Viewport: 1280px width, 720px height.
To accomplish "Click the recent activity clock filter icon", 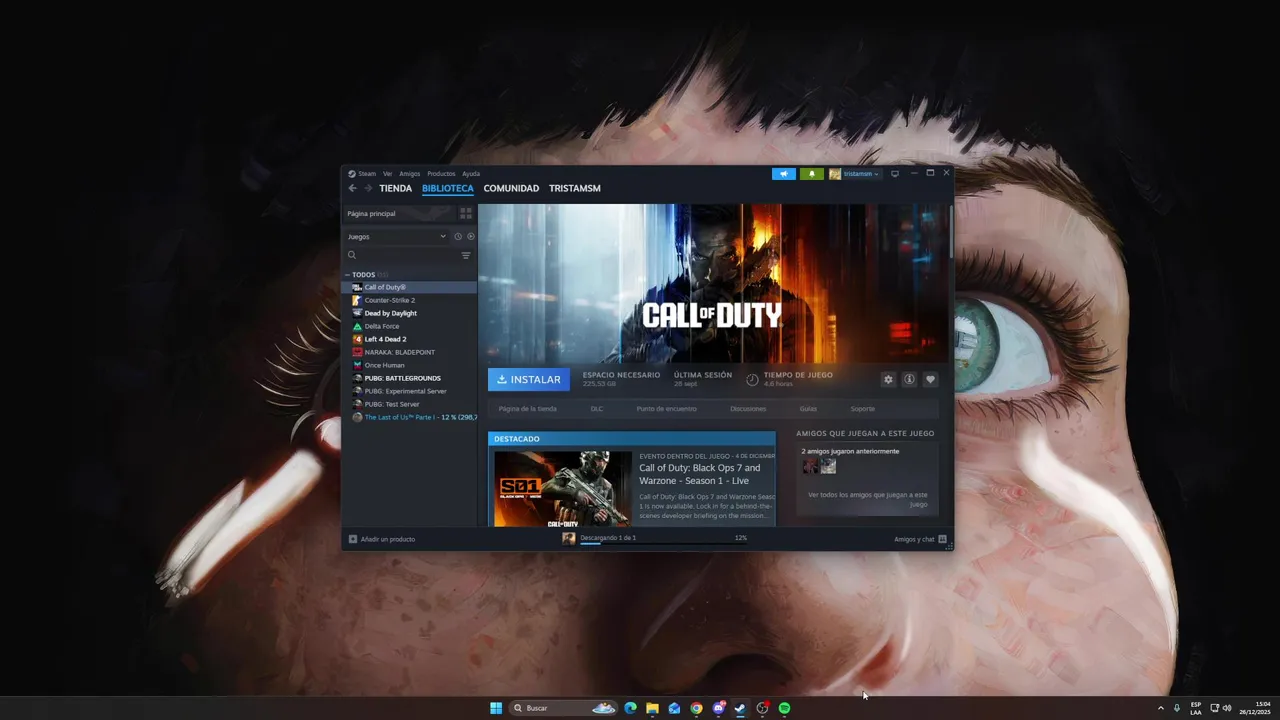I will click(x=458, y=237).
